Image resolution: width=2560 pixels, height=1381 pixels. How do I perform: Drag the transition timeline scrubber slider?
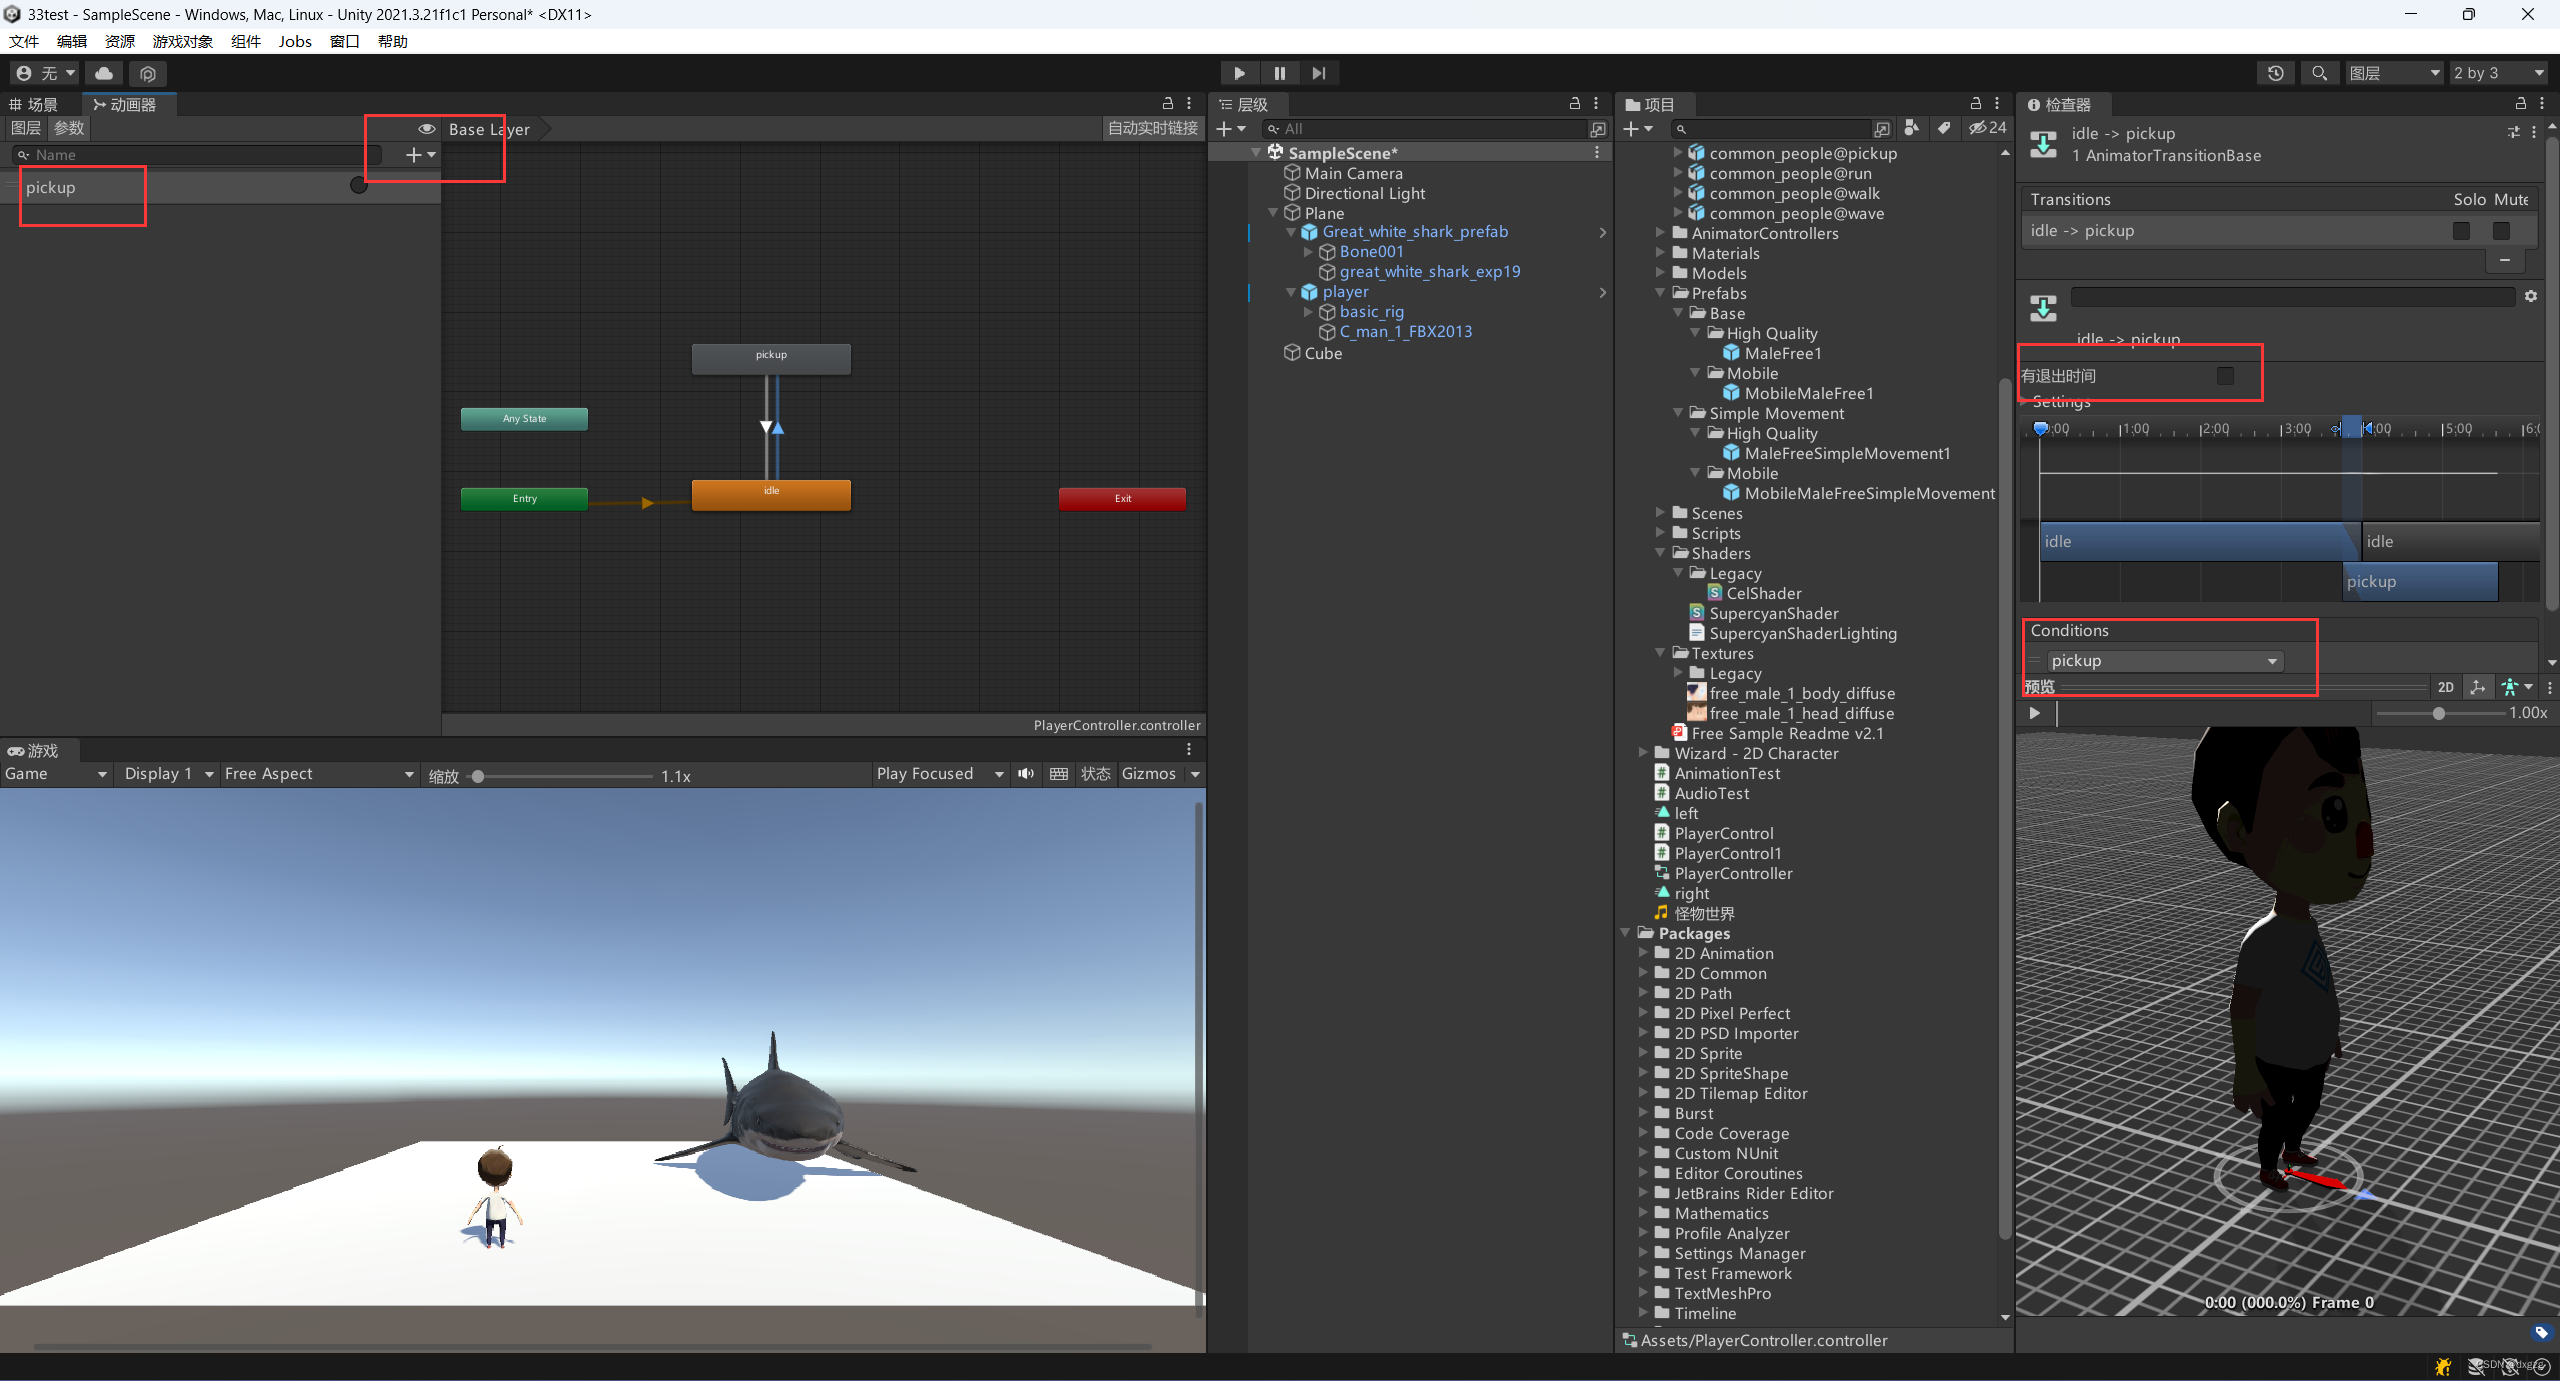tap(2040, 425)
